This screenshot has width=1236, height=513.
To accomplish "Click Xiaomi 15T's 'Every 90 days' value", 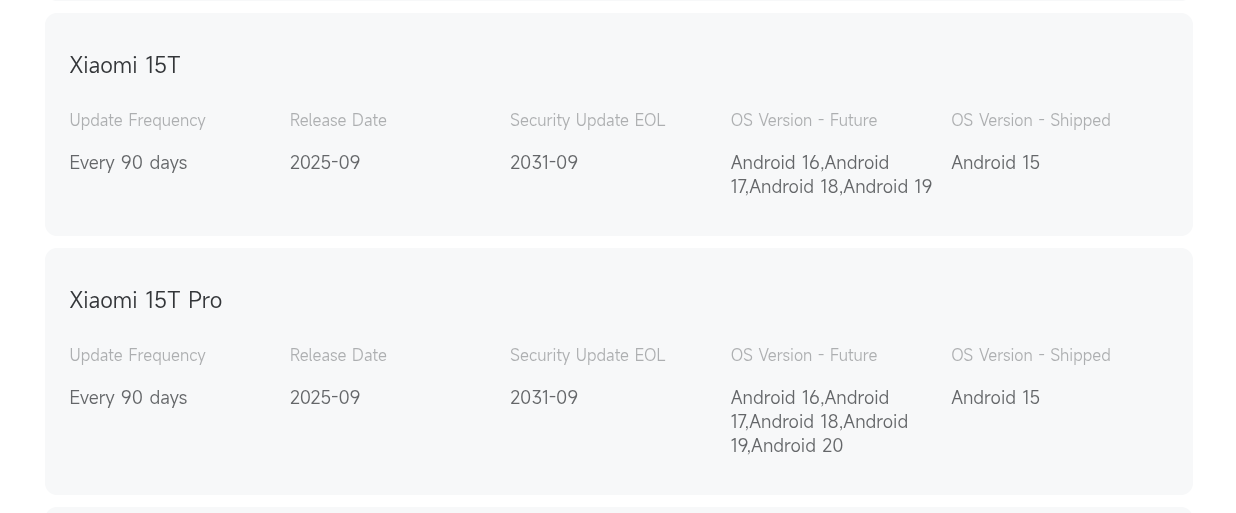I will (128, 162).
